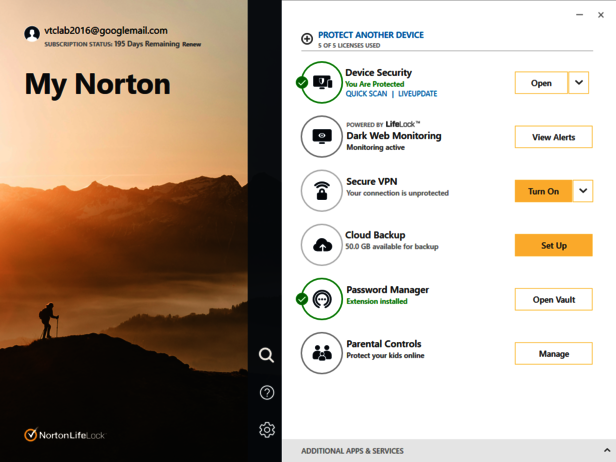Turn On the Secure VPN
The width and height of the screenshot is (616, 462).
tap(543, 191)
